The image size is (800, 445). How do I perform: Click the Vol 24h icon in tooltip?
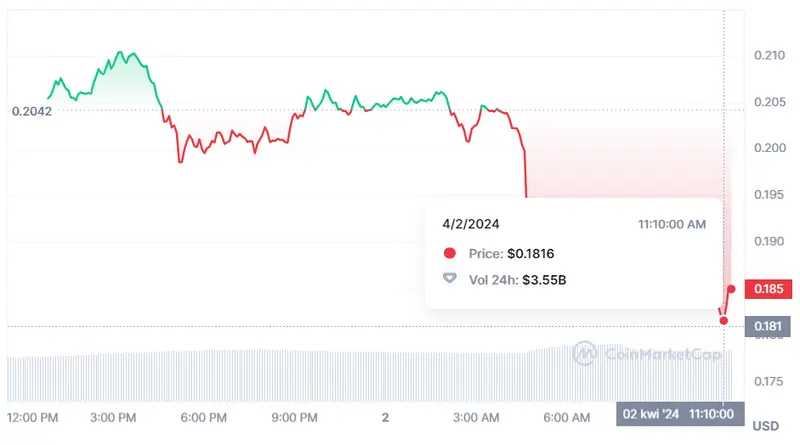(449, 280)
